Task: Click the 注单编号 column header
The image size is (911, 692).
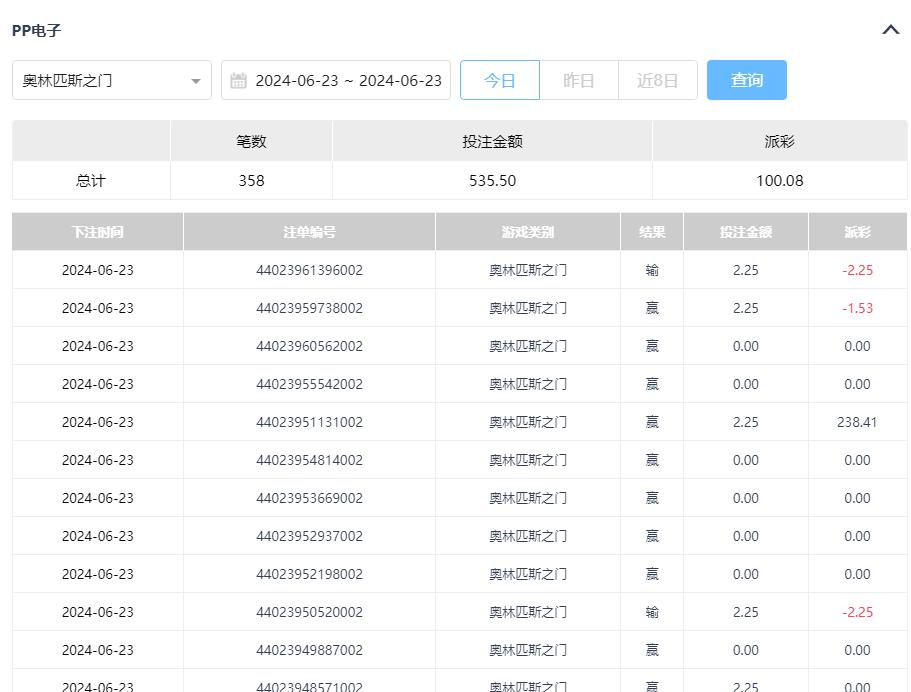Action: pyautogui.click(x=309, y=232)
